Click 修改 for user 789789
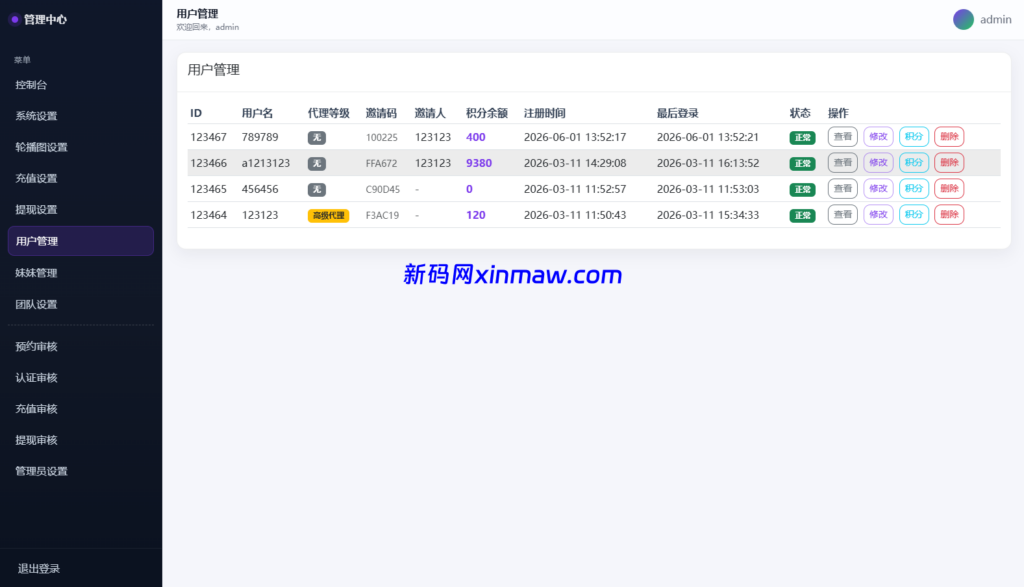 tap(878, 136)
